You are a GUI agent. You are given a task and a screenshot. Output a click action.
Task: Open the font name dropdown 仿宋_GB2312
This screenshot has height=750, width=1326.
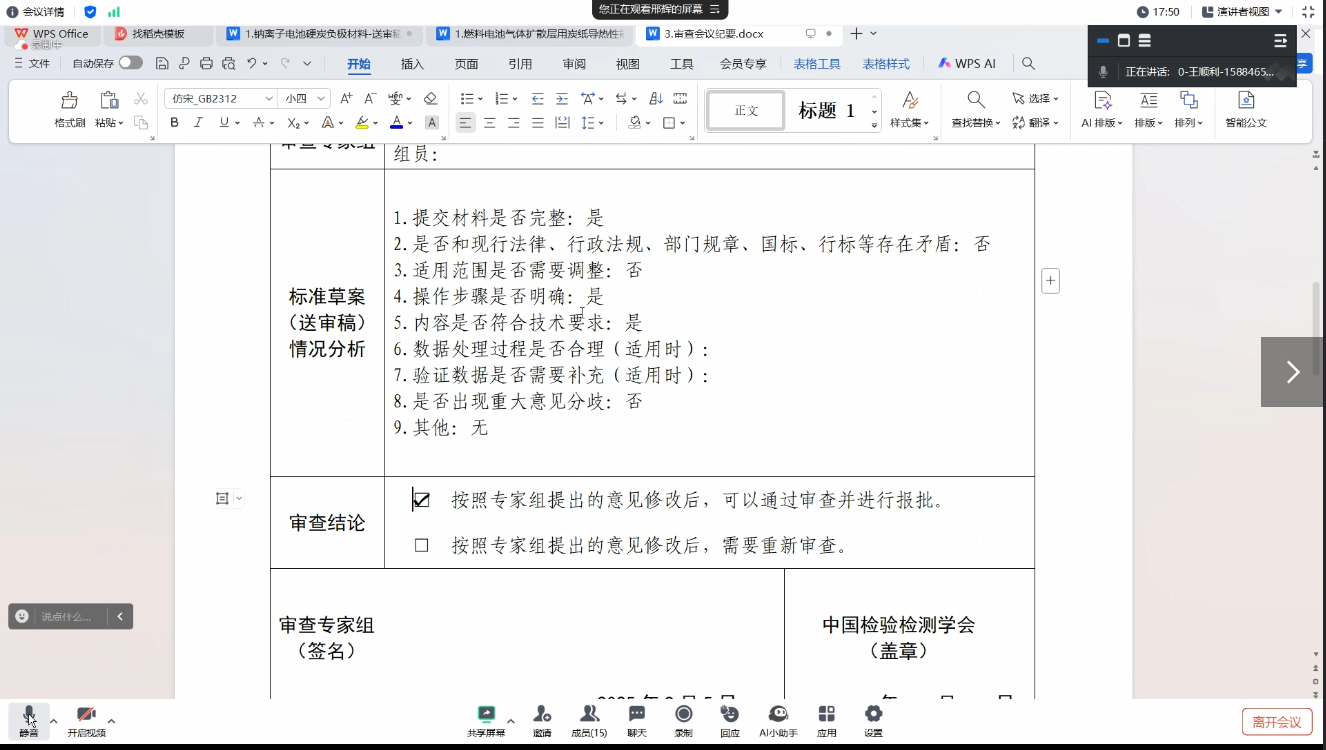pyautogui.click(x=220, y=98)
